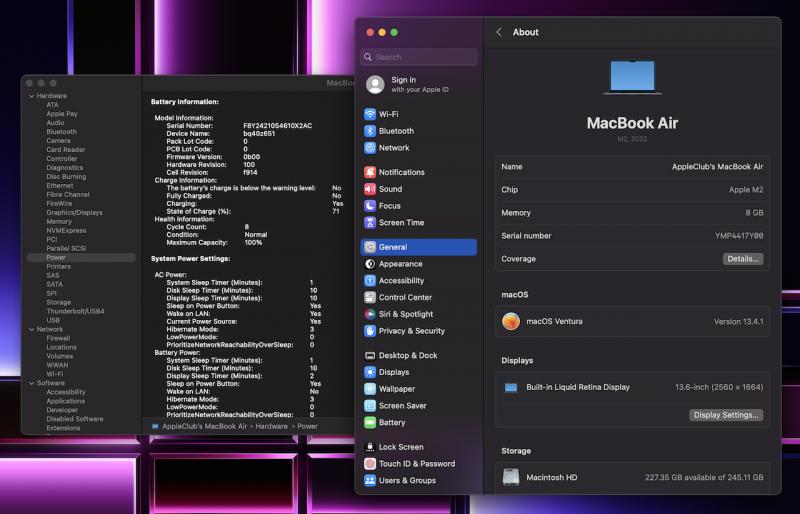The width and height of the screenshot is (800, 514).
Task: Open Bluetooth icon in System Settings sidebar
Action: pyautogui.click(x=370, y=131)
